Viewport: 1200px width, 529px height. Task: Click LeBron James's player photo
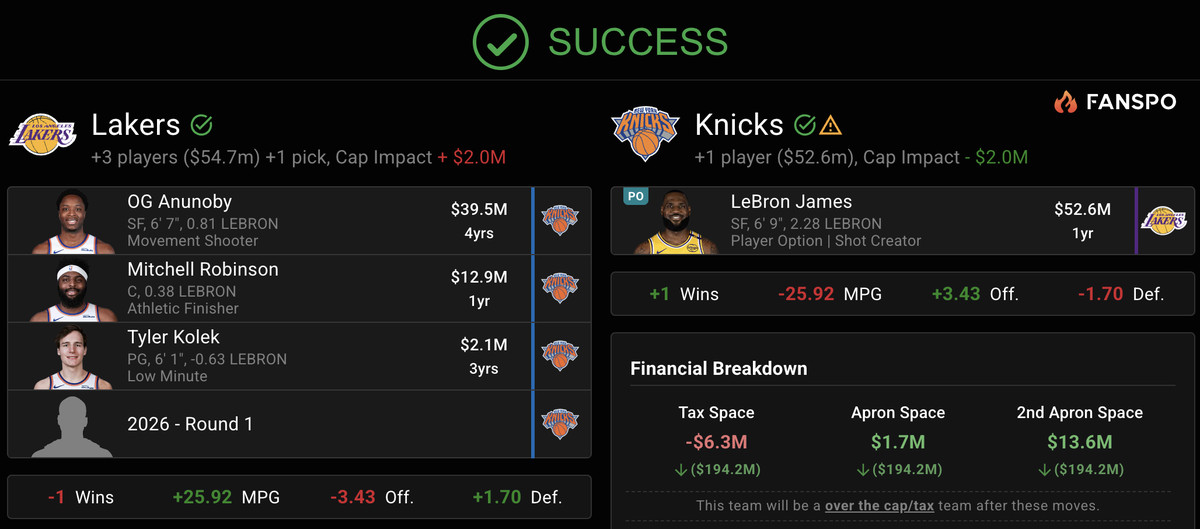pos(677,222)
